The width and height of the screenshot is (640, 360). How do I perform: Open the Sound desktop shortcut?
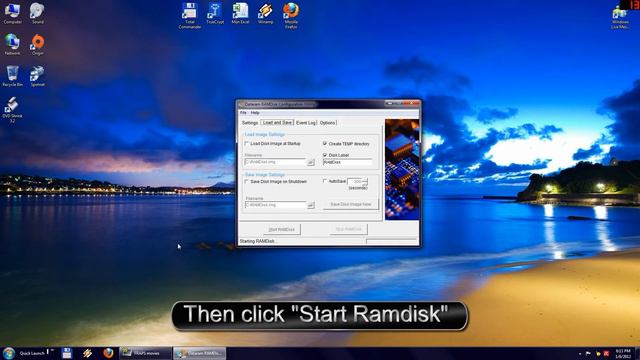point(37,13)
